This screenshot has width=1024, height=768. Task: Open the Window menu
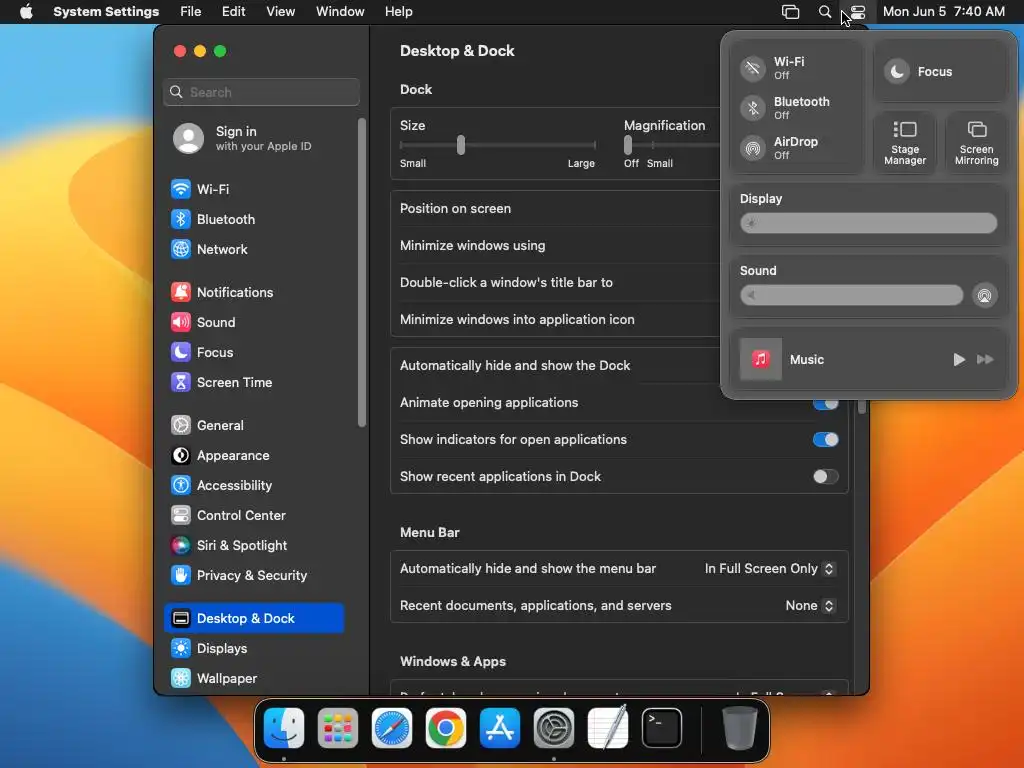(340, 12)
